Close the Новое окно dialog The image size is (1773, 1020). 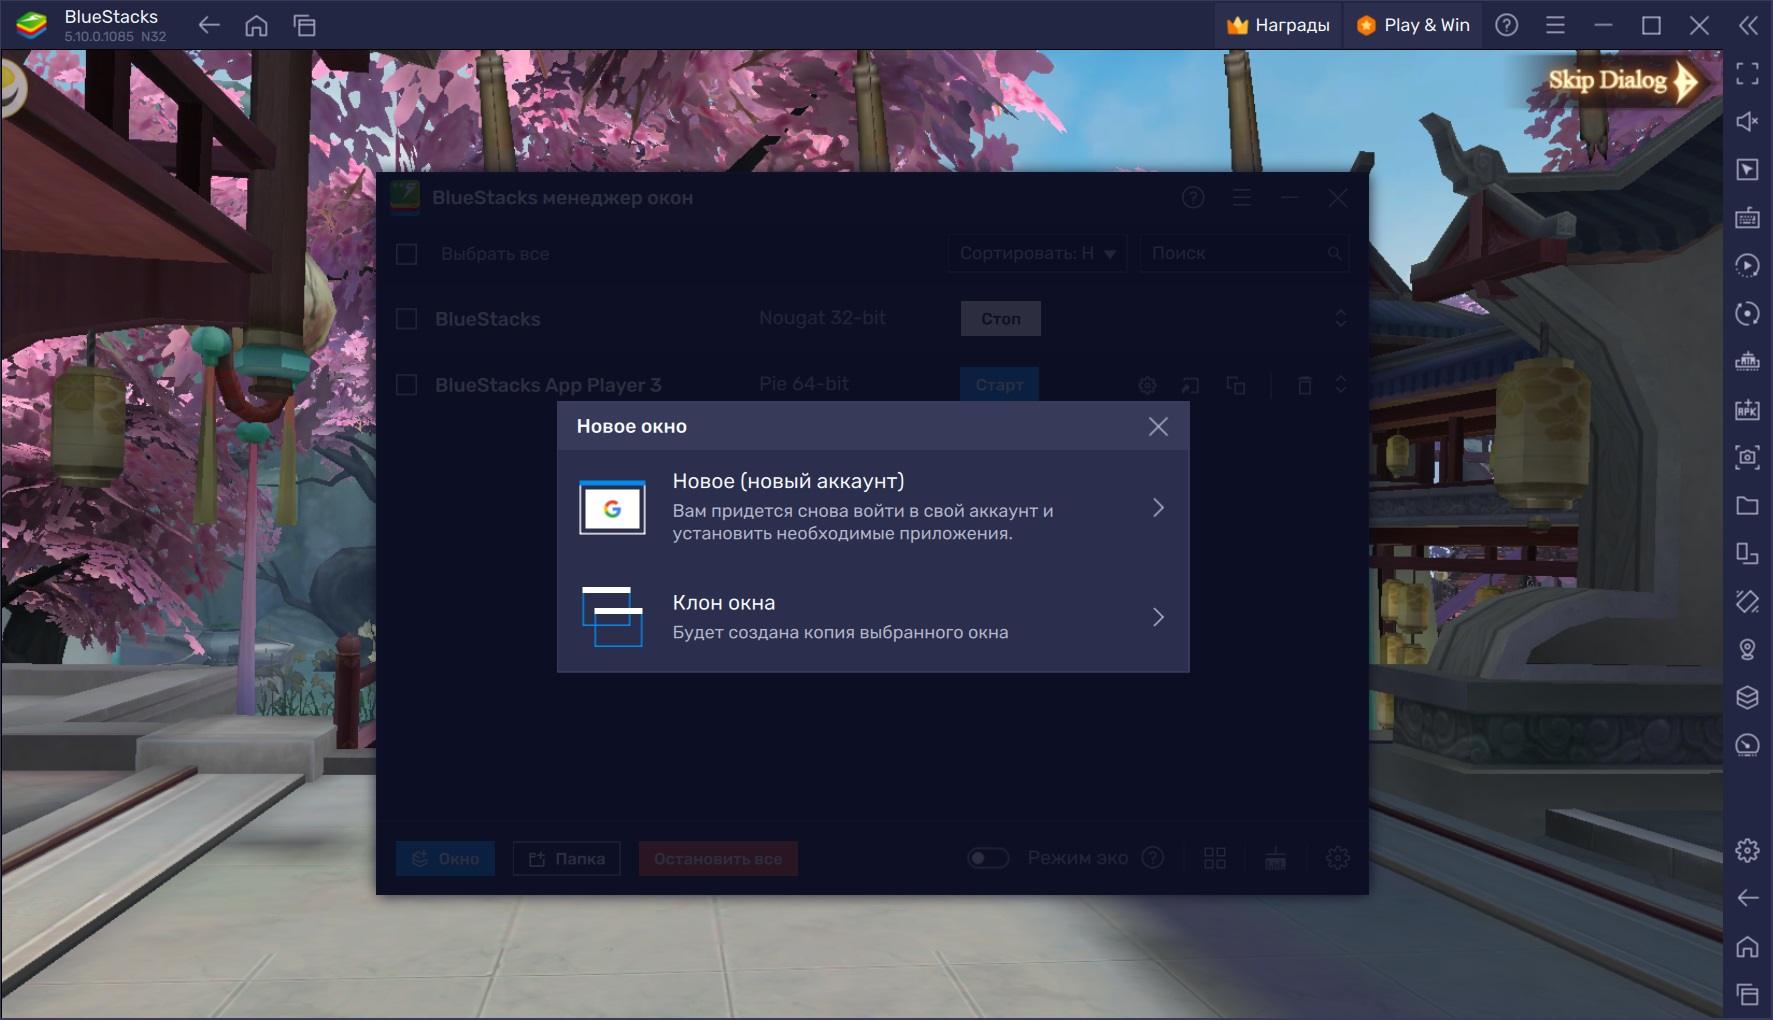1158,427
